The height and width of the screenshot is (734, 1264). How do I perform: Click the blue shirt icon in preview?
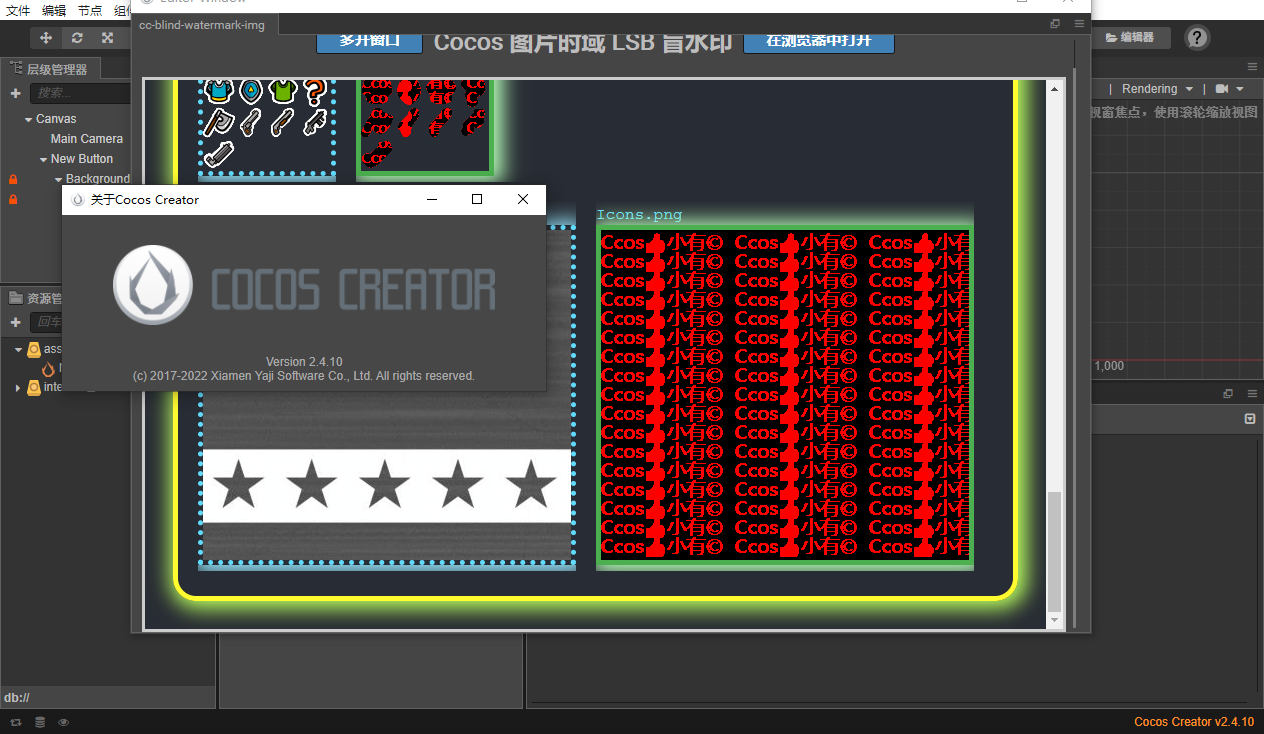(x=218, y=90)
